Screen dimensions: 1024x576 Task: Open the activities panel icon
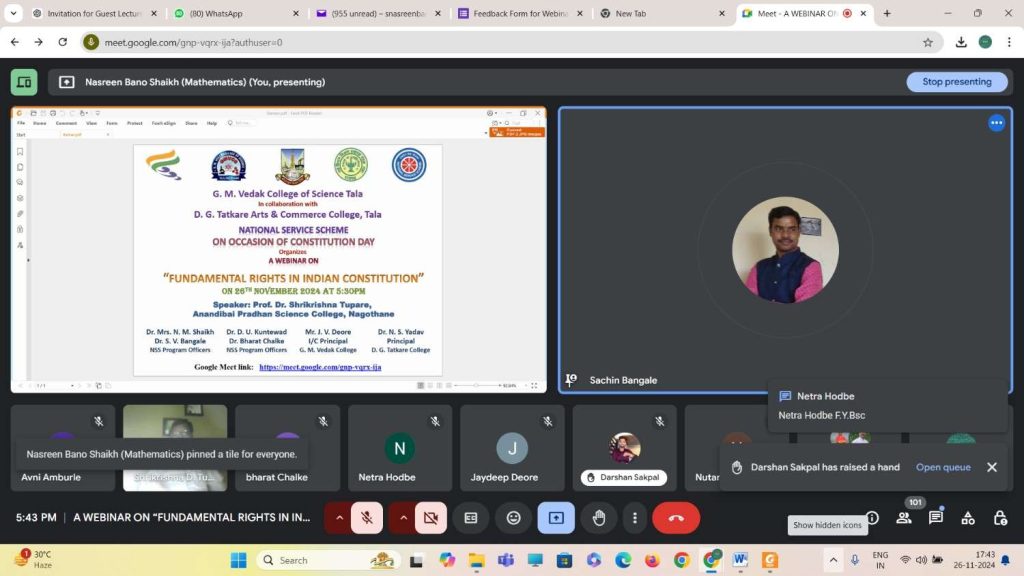[x=968, y=518]
